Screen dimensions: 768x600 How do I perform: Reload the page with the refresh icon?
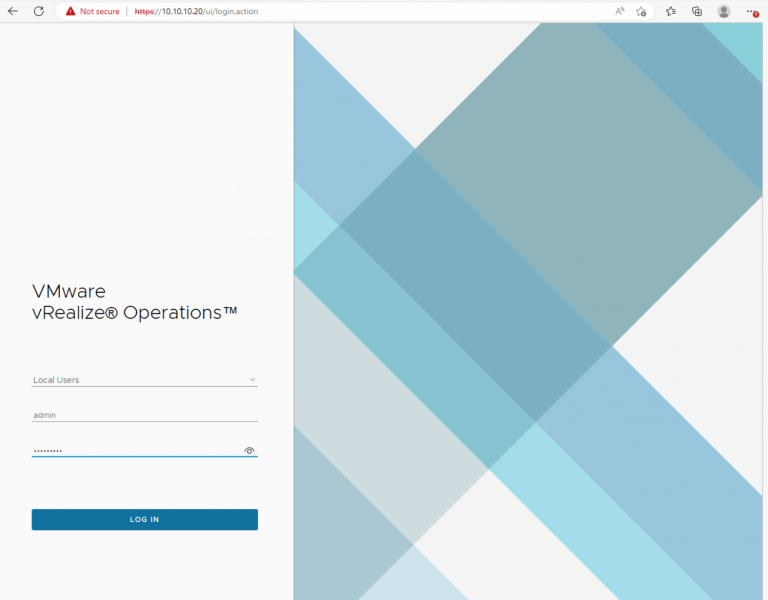tap(39, 11)
